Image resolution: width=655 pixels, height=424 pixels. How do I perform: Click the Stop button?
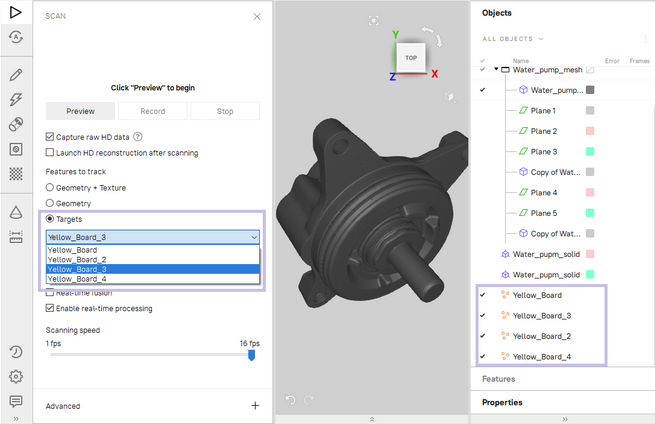(x=225, y=111)
